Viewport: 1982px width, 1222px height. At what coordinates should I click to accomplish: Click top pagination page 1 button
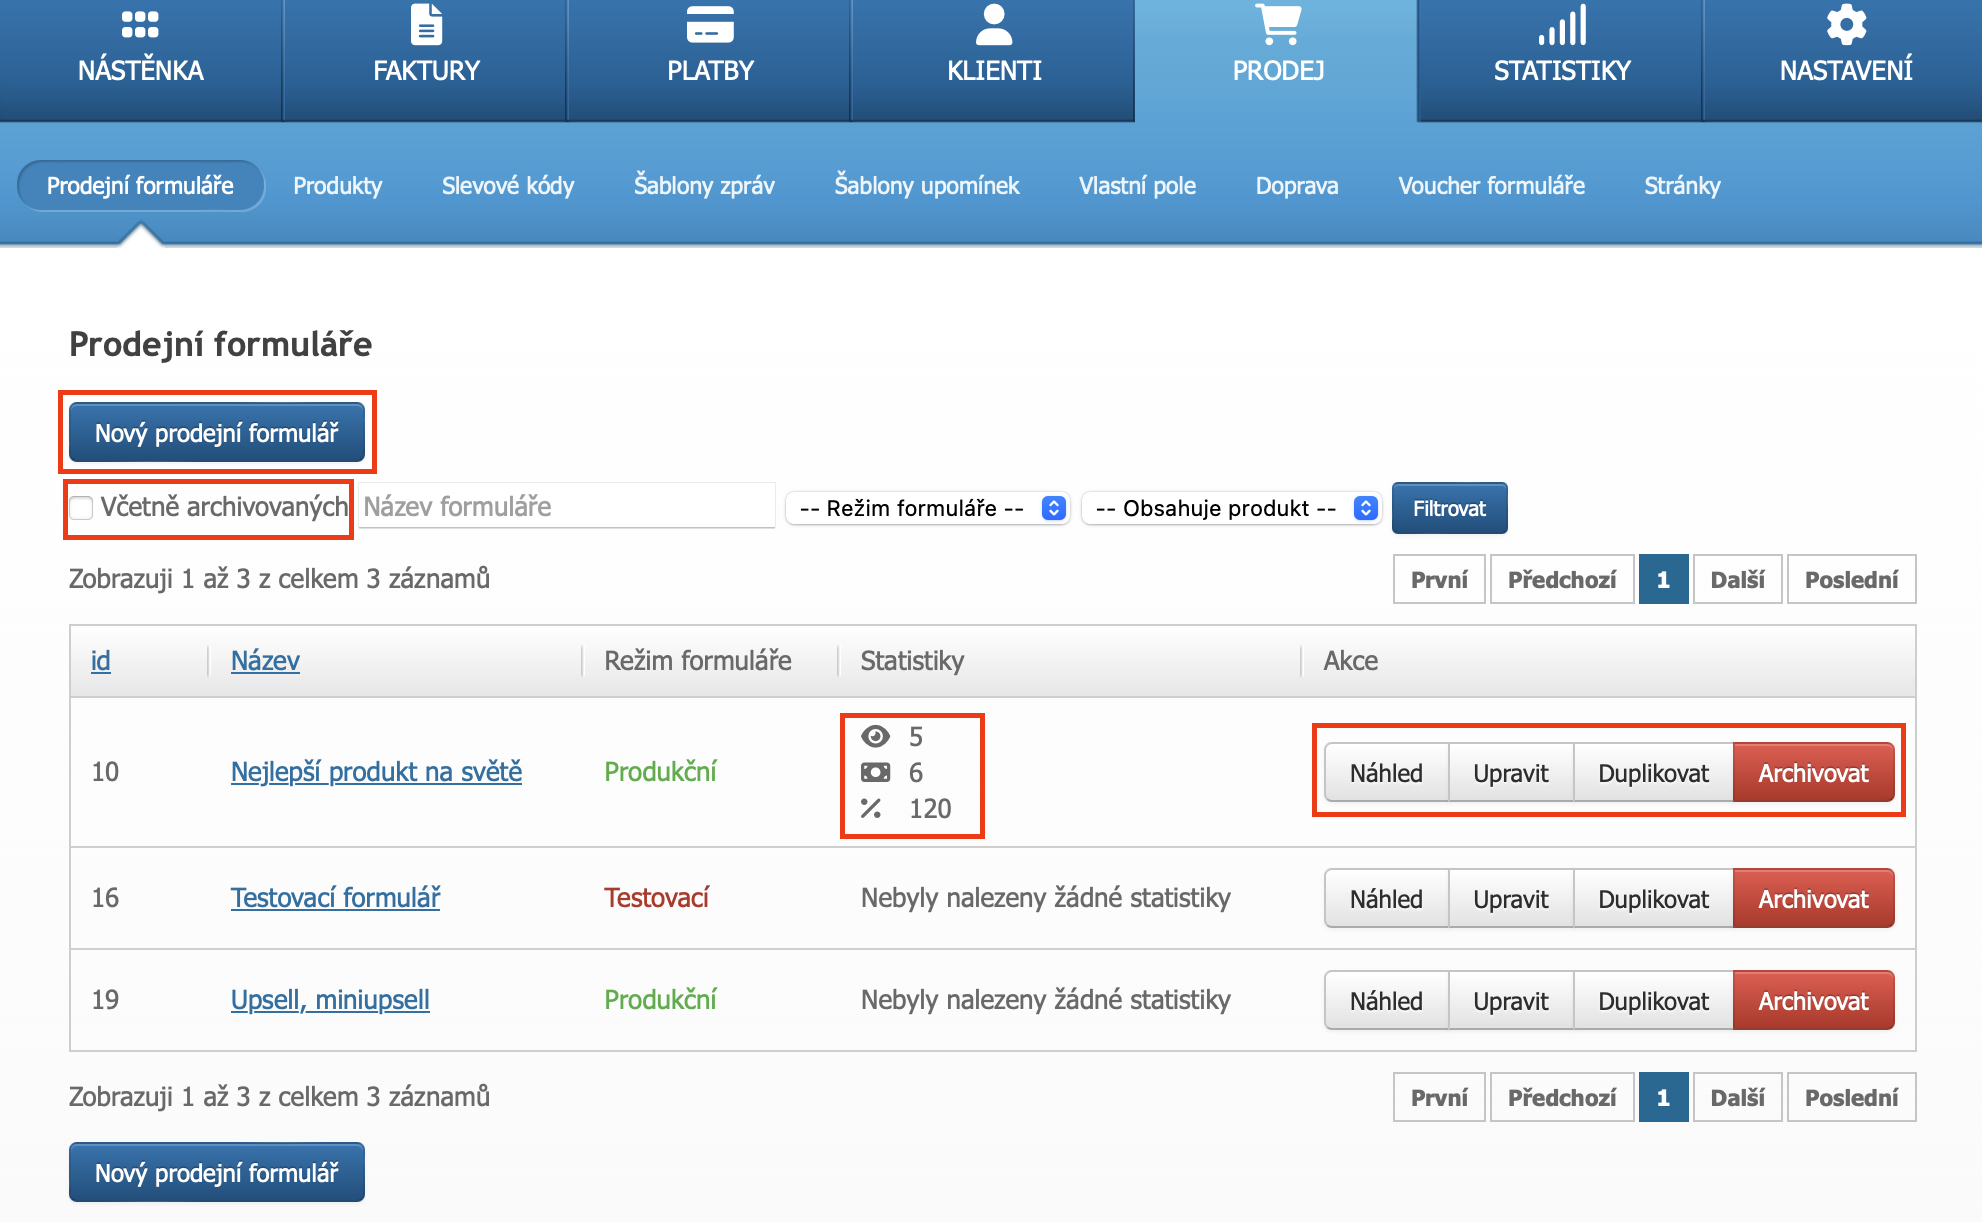(1663, 579)
